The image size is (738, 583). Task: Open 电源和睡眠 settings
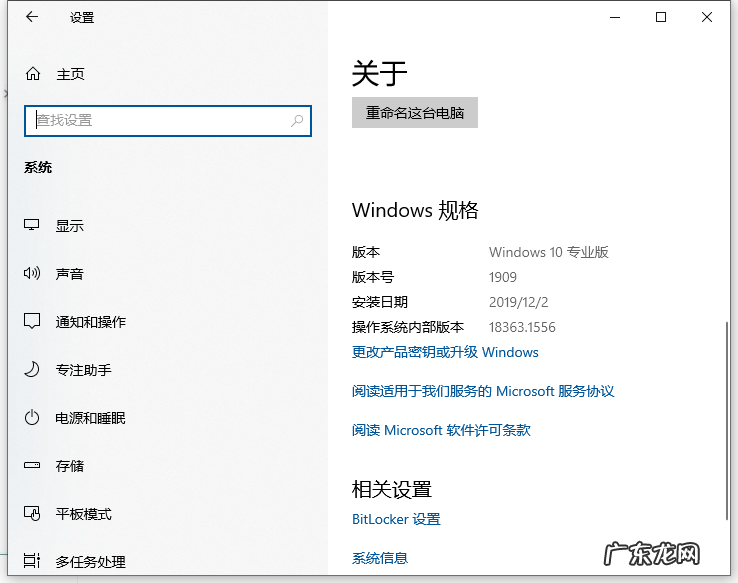pos(90,418)
